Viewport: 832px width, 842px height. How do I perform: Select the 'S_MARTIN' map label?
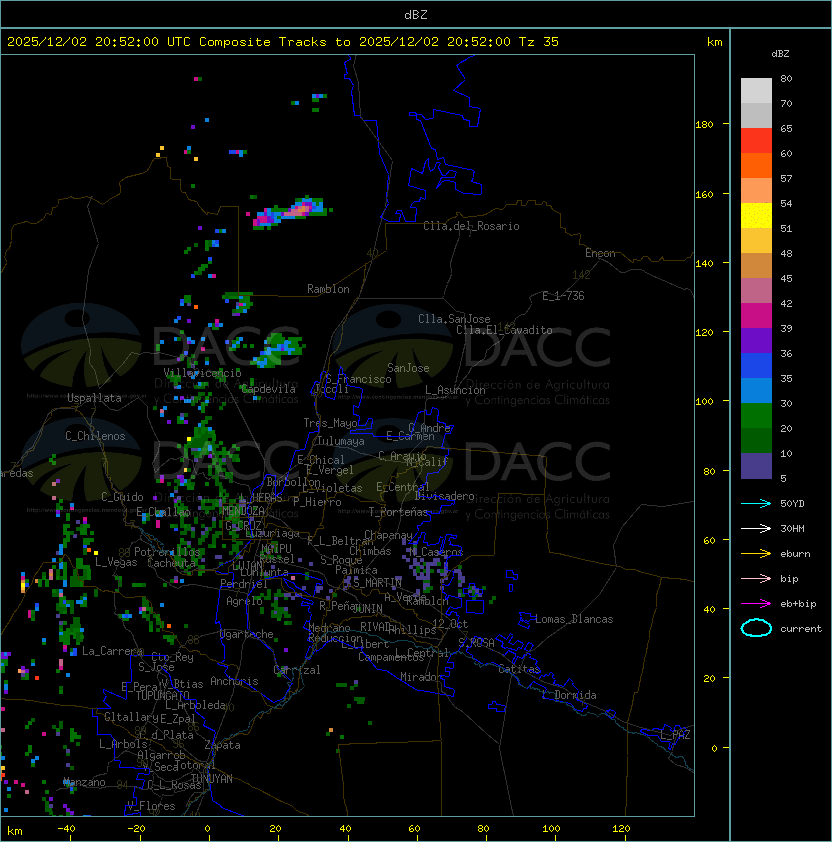coord(377,583)
